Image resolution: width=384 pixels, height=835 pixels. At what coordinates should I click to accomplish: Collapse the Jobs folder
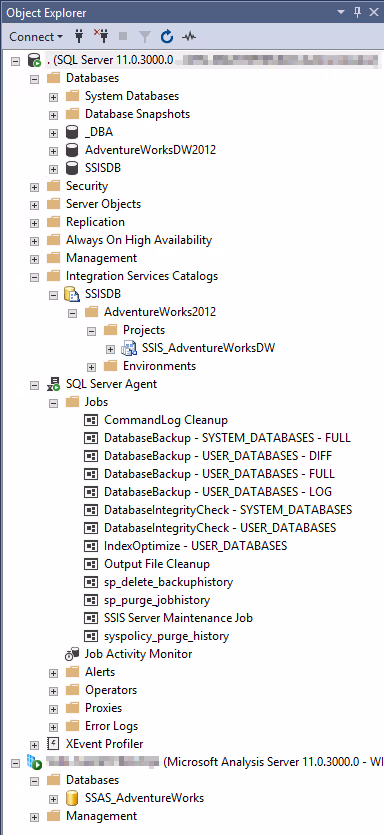[53, 403]
